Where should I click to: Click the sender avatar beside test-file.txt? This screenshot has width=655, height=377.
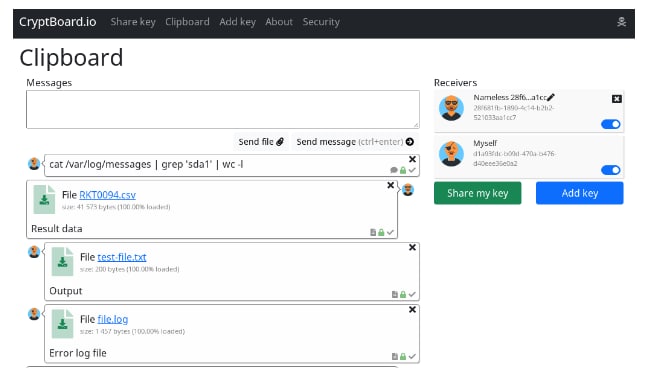point(34,252)
